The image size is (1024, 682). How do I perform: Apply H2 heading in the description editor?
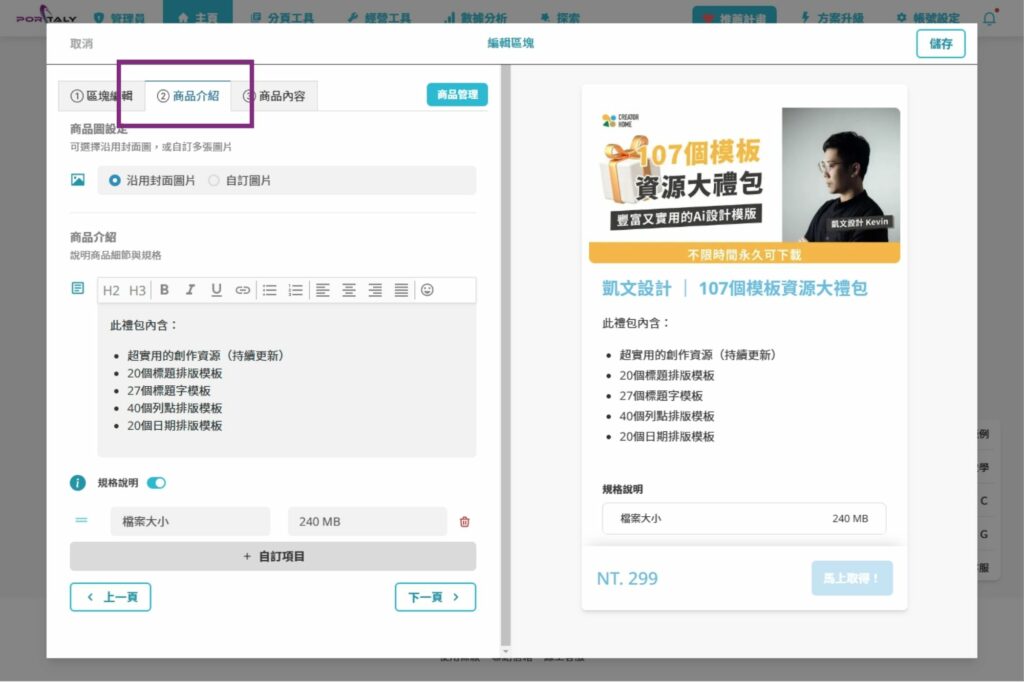point(111,290)
